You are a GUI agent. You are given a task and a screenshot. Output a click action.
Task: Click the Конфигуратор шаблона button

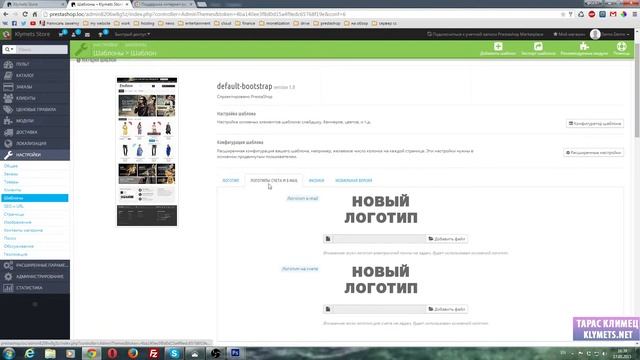595,123
